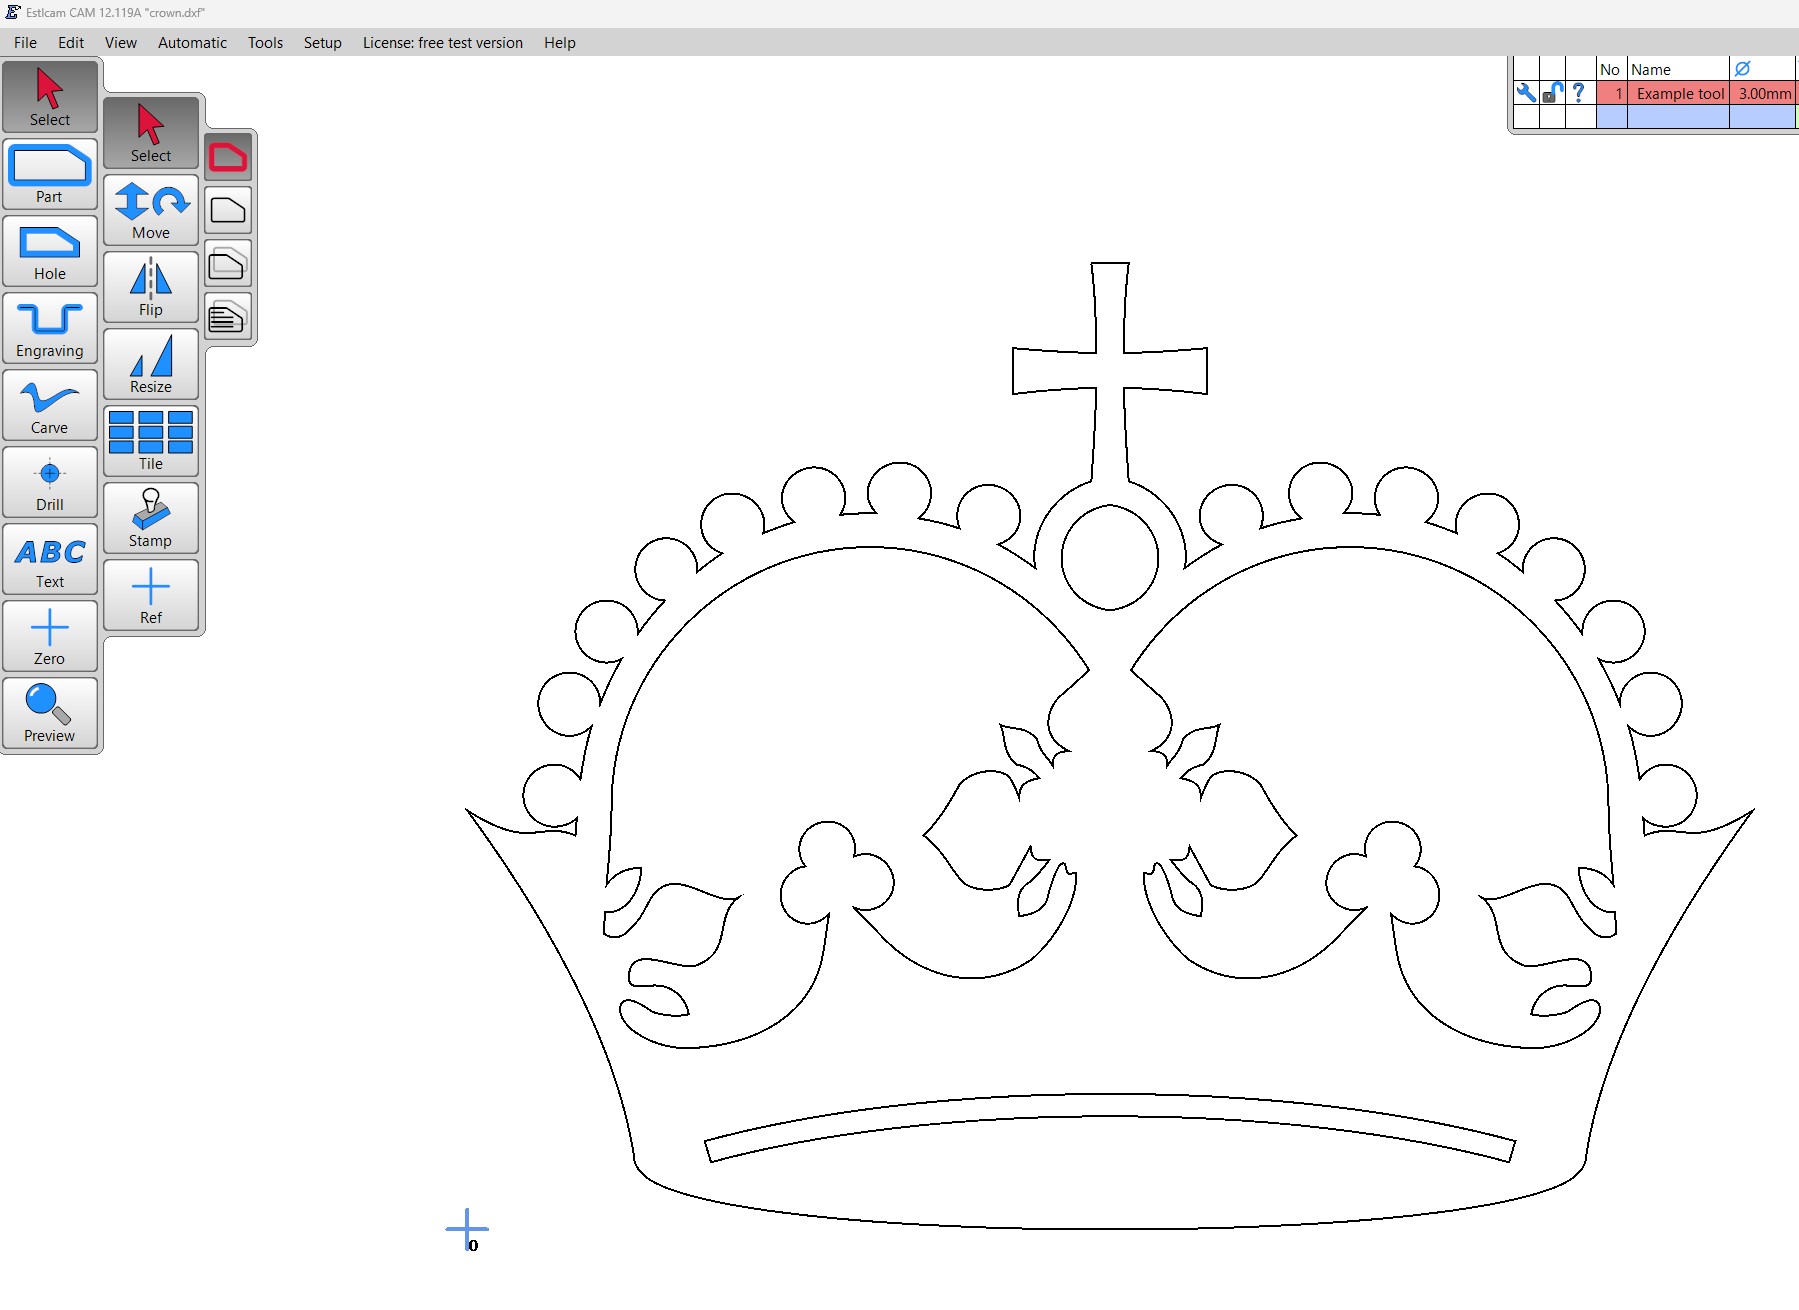Open the Preview magnifier tool

(50, 712)
